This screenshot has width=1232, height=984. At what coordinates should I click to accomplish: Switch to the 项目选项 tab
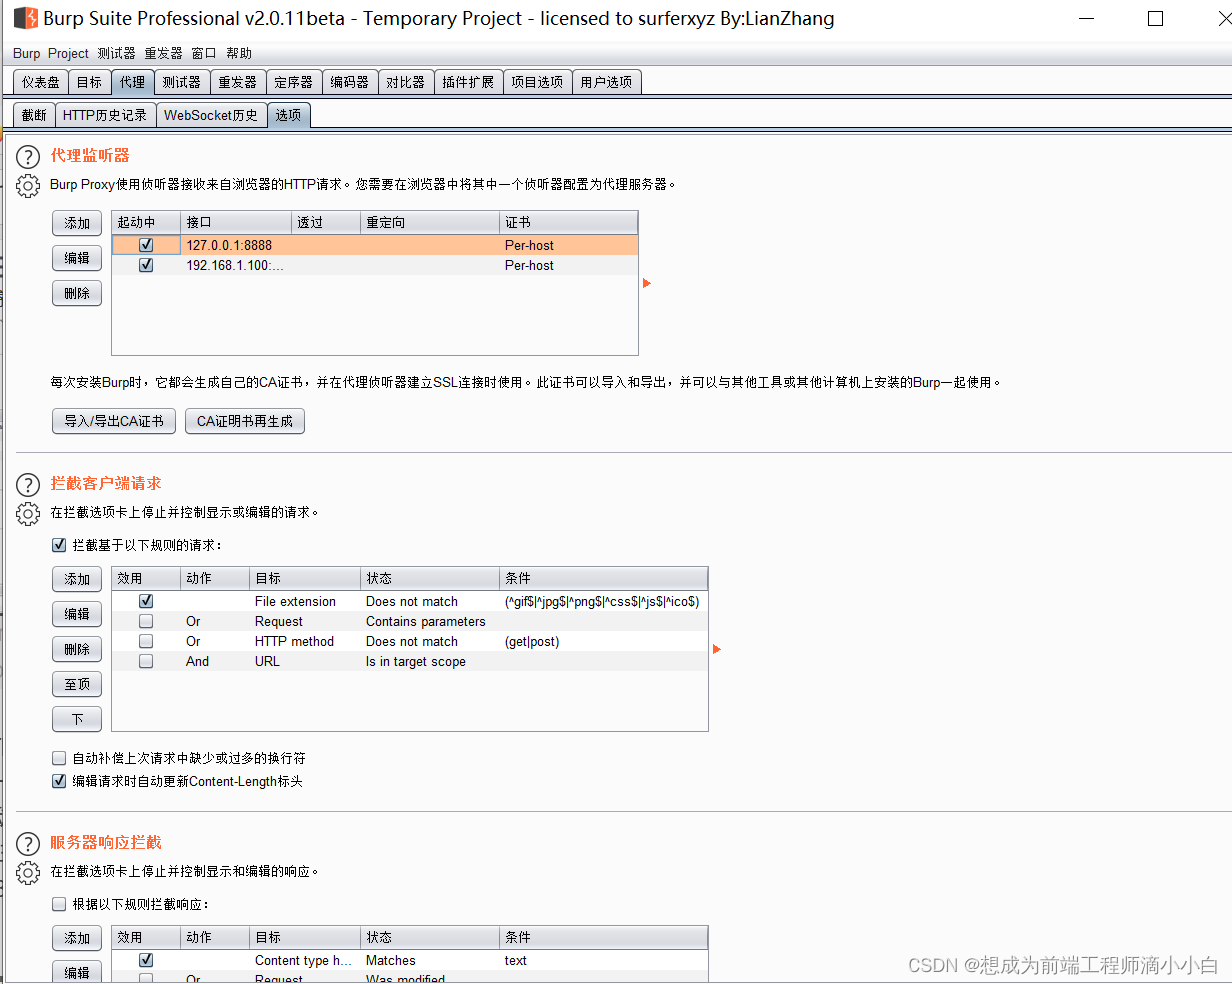(537, 83)
